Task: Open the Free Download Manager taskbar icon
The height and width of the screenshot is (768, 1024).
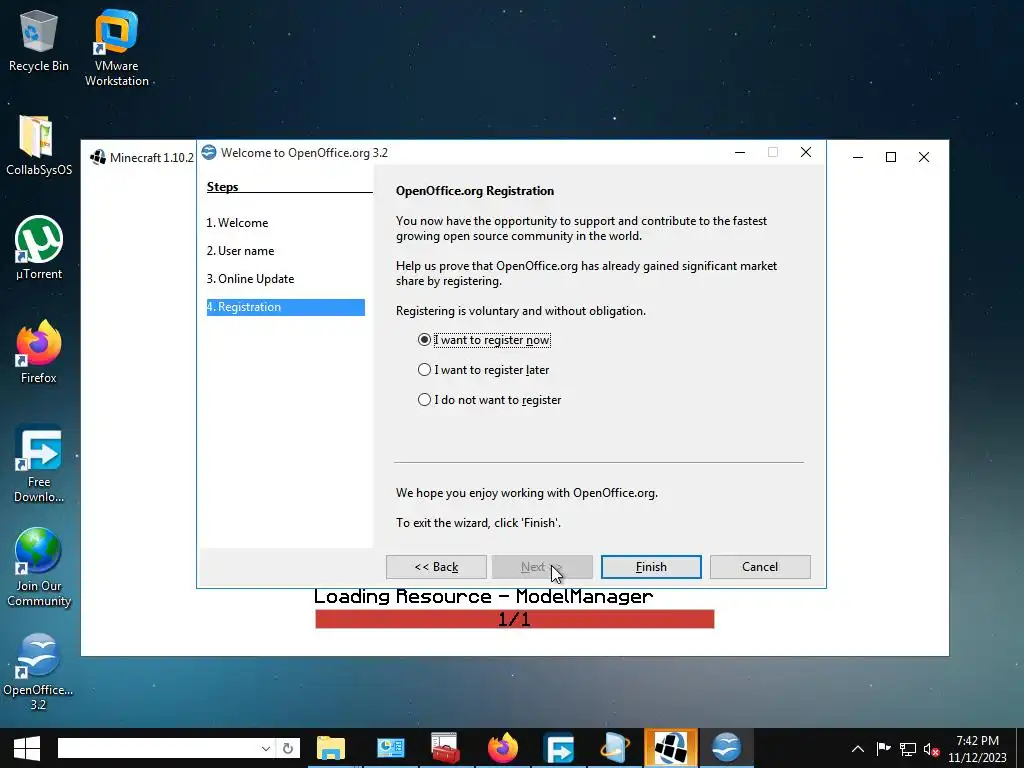Action: (559, 748)
